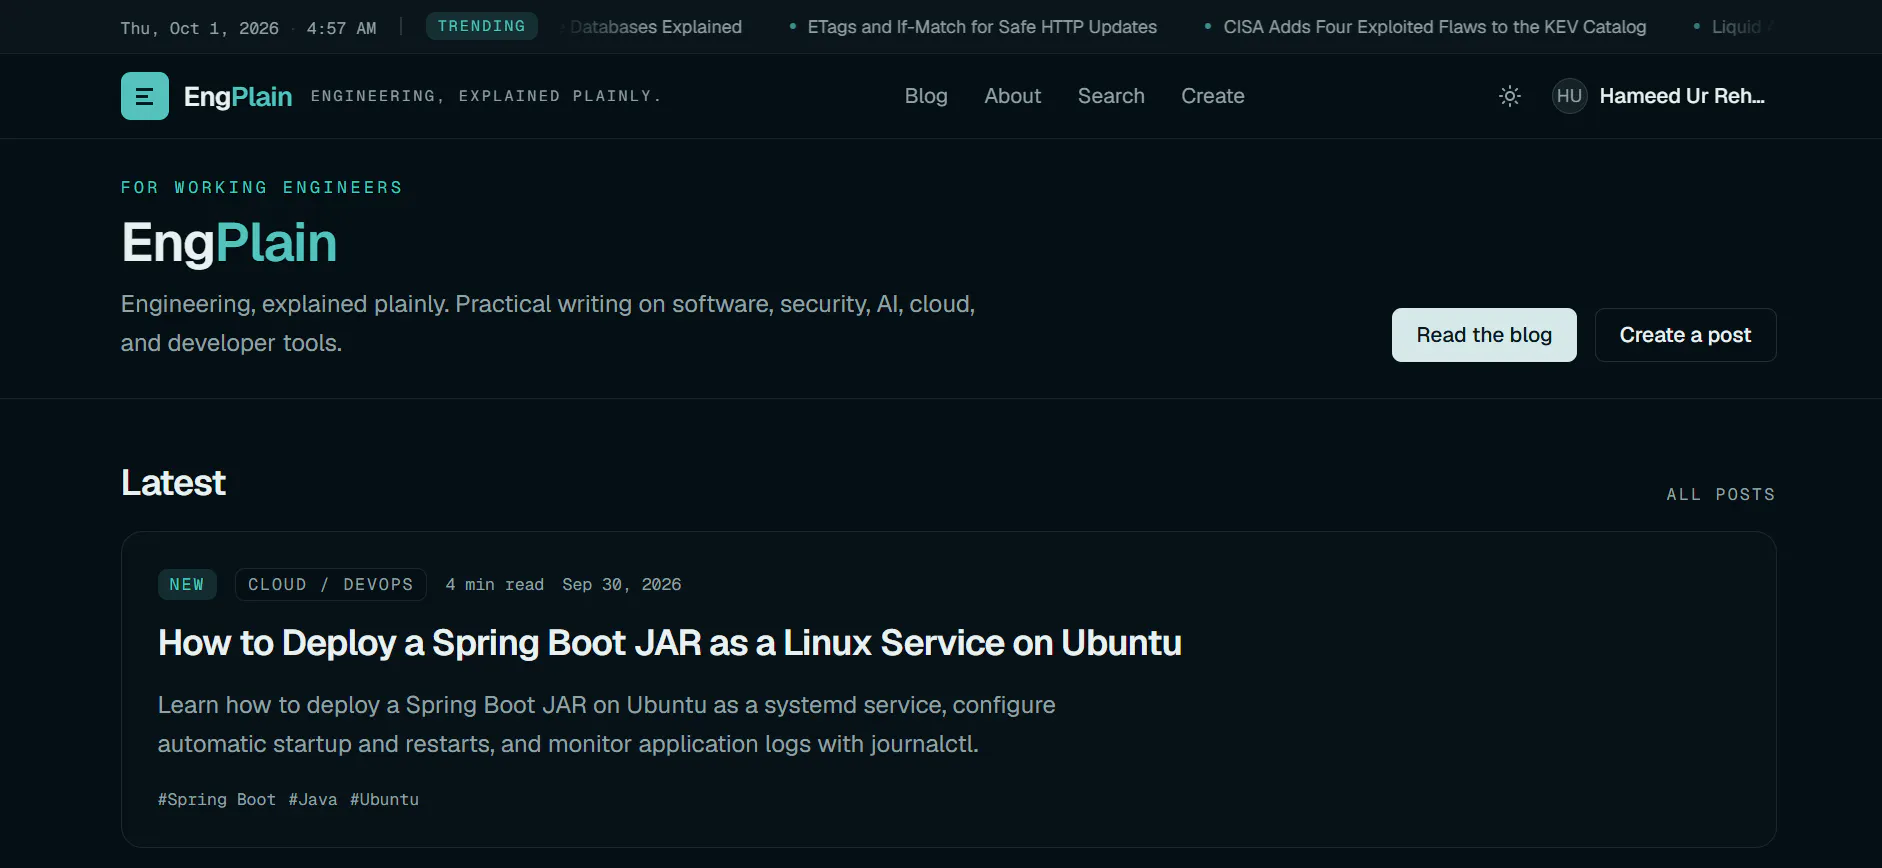Click the TRENDING label badge

482,26
